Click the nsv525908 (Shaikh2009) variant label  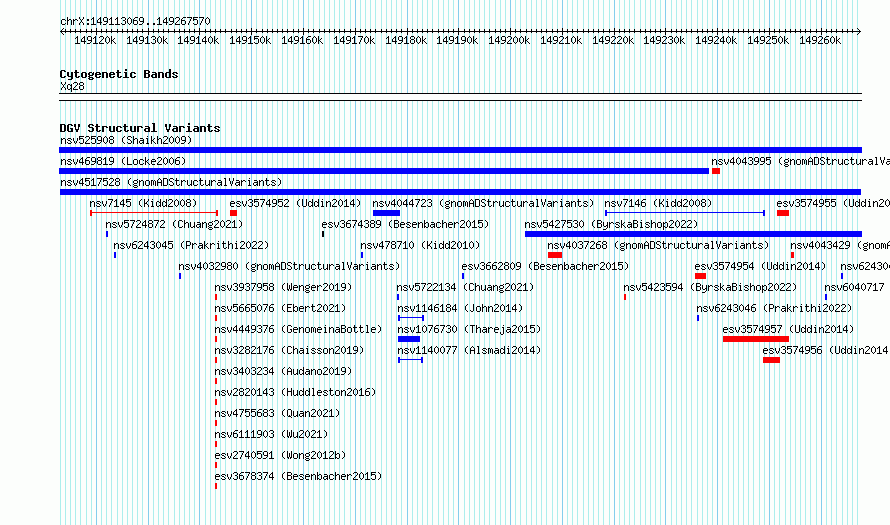click(126, 140)
